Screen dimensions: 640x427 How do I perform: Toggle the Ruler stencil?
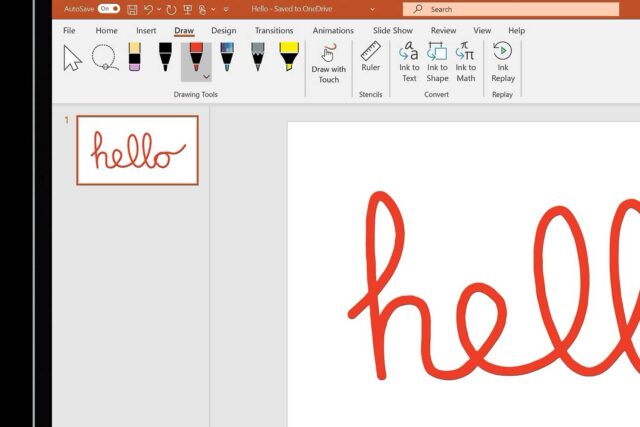[371, 56]
